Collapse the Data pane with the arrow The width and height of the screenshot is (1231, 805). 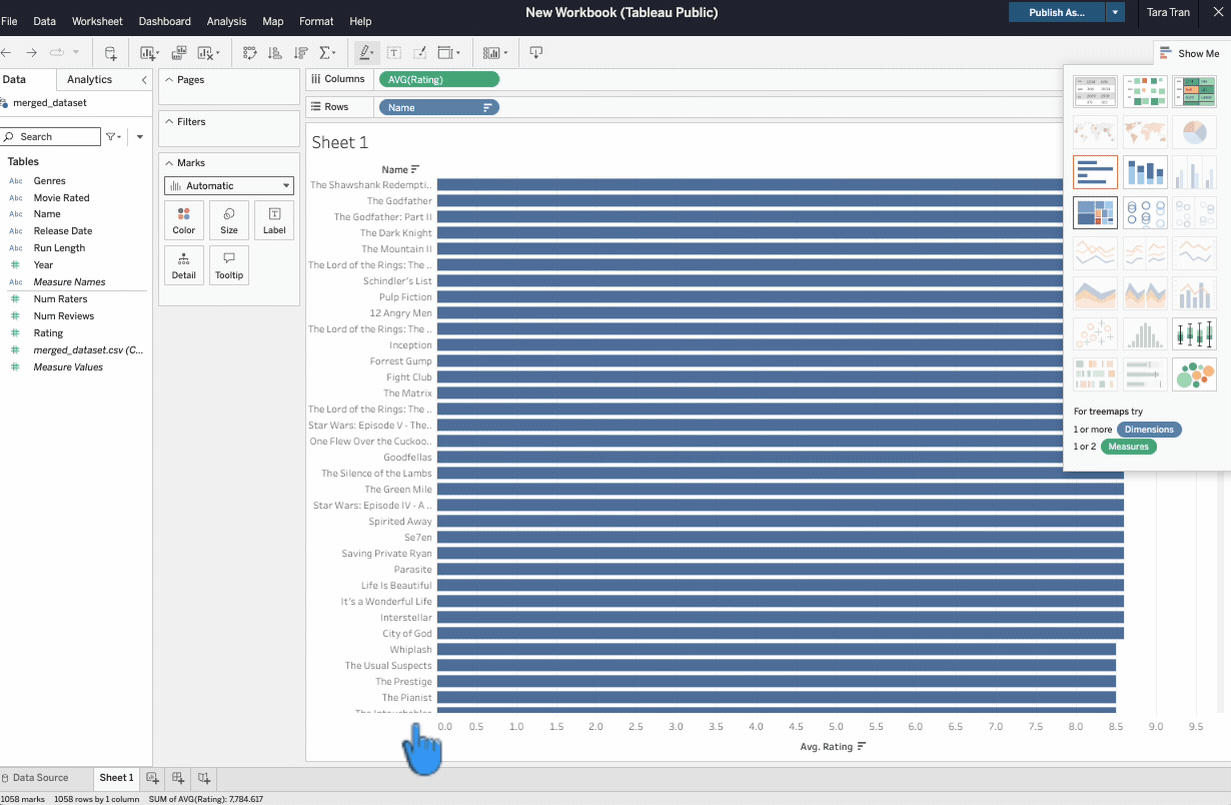click(x=144, y=80)
